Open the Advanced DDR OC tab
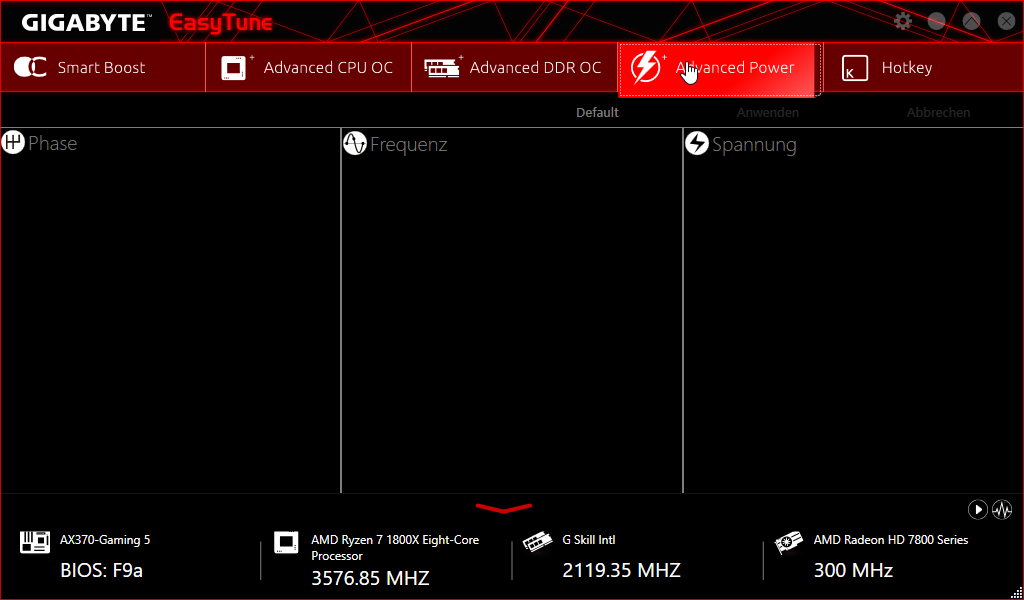 pyautogui.click(x=515, y=67)
